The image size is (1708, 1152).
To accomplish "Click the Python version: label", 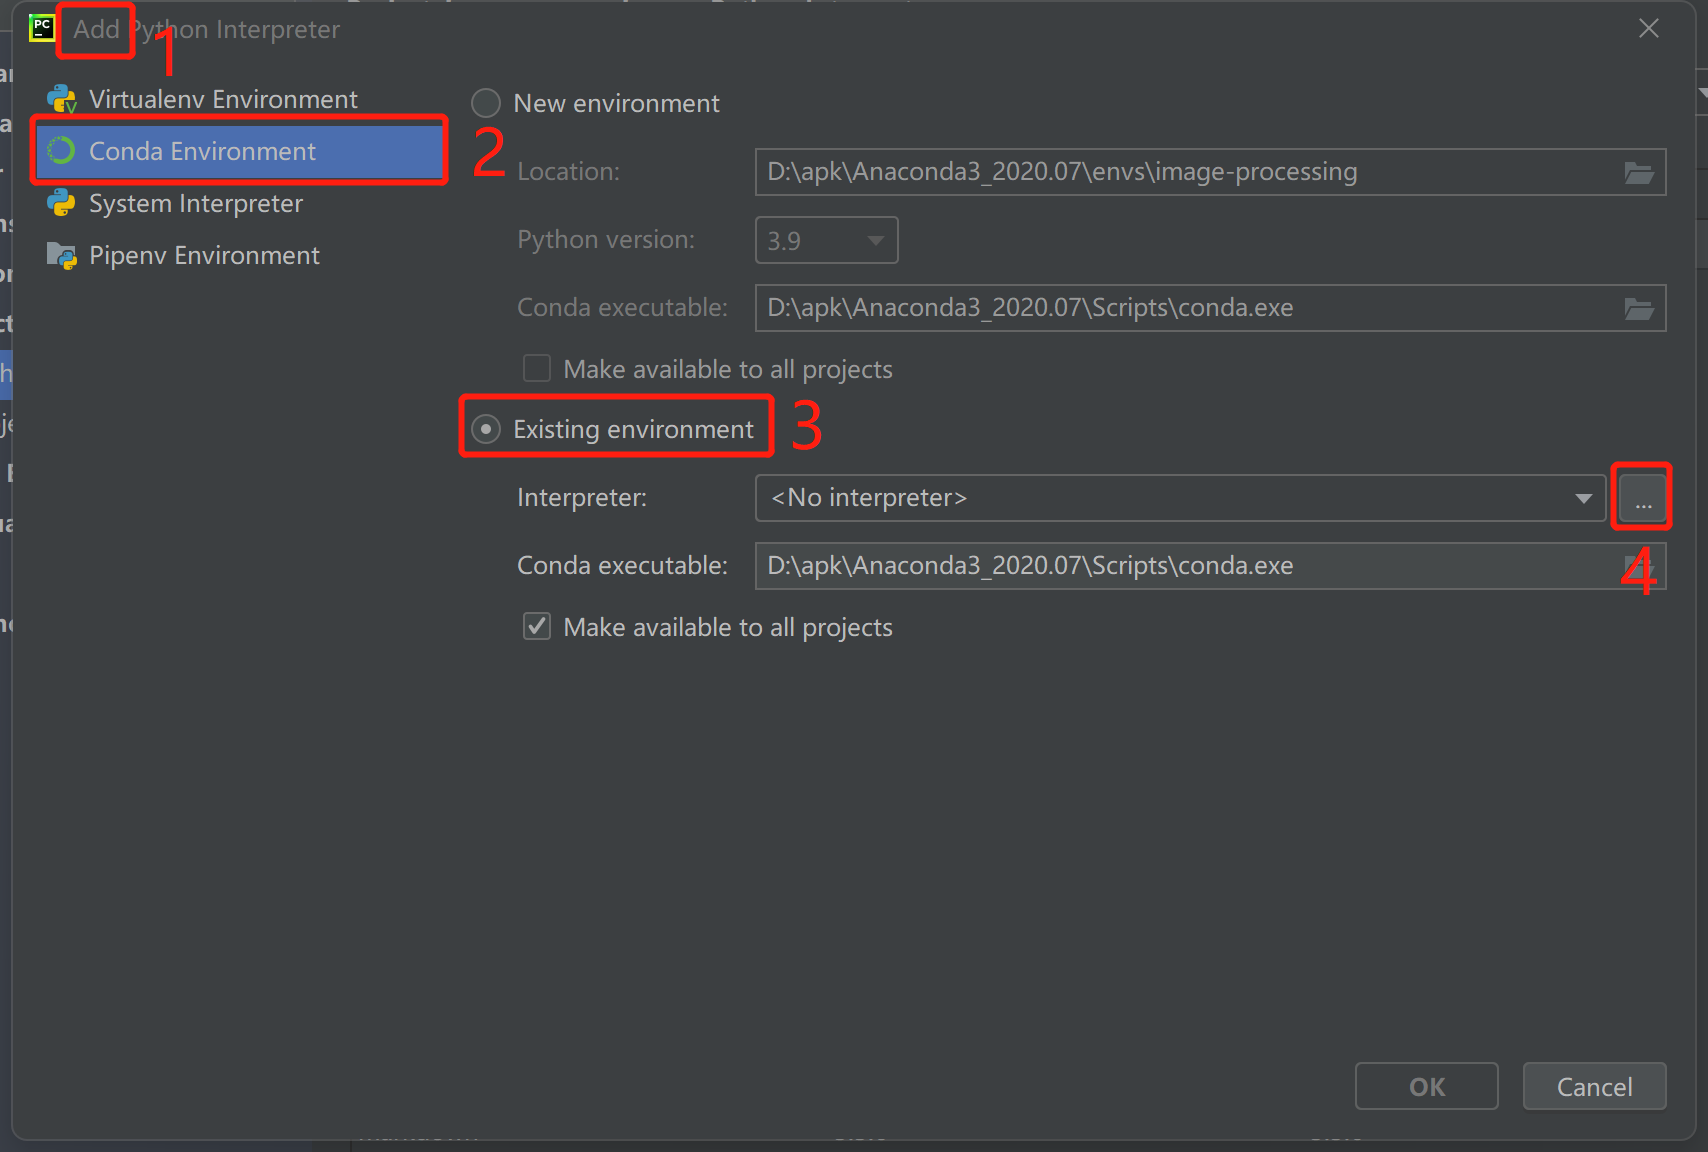I will 606,240.
